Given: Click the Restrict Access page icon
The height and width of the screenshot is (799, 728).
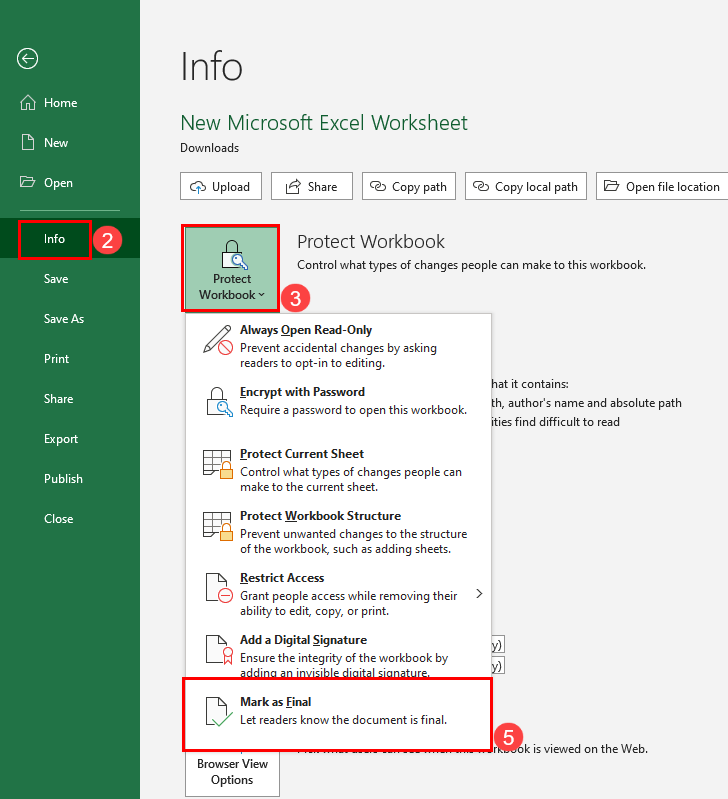Looking at the screenshot, I should coord(219,588).
